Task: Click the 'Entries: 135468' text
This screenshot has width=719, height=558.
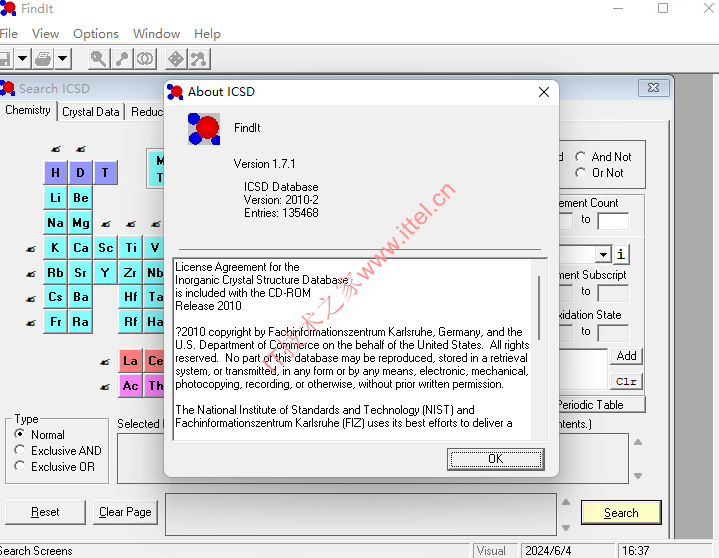Action: pos(281,213)
